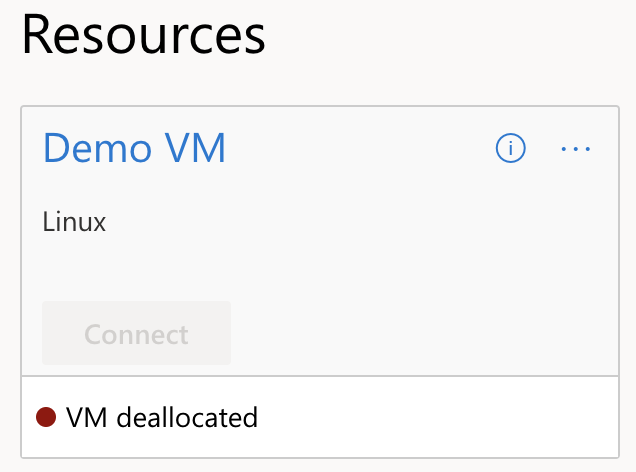This screenshot has height=472, width=636.
Task: Select the Linux operating system label
Action: (74, 222)
